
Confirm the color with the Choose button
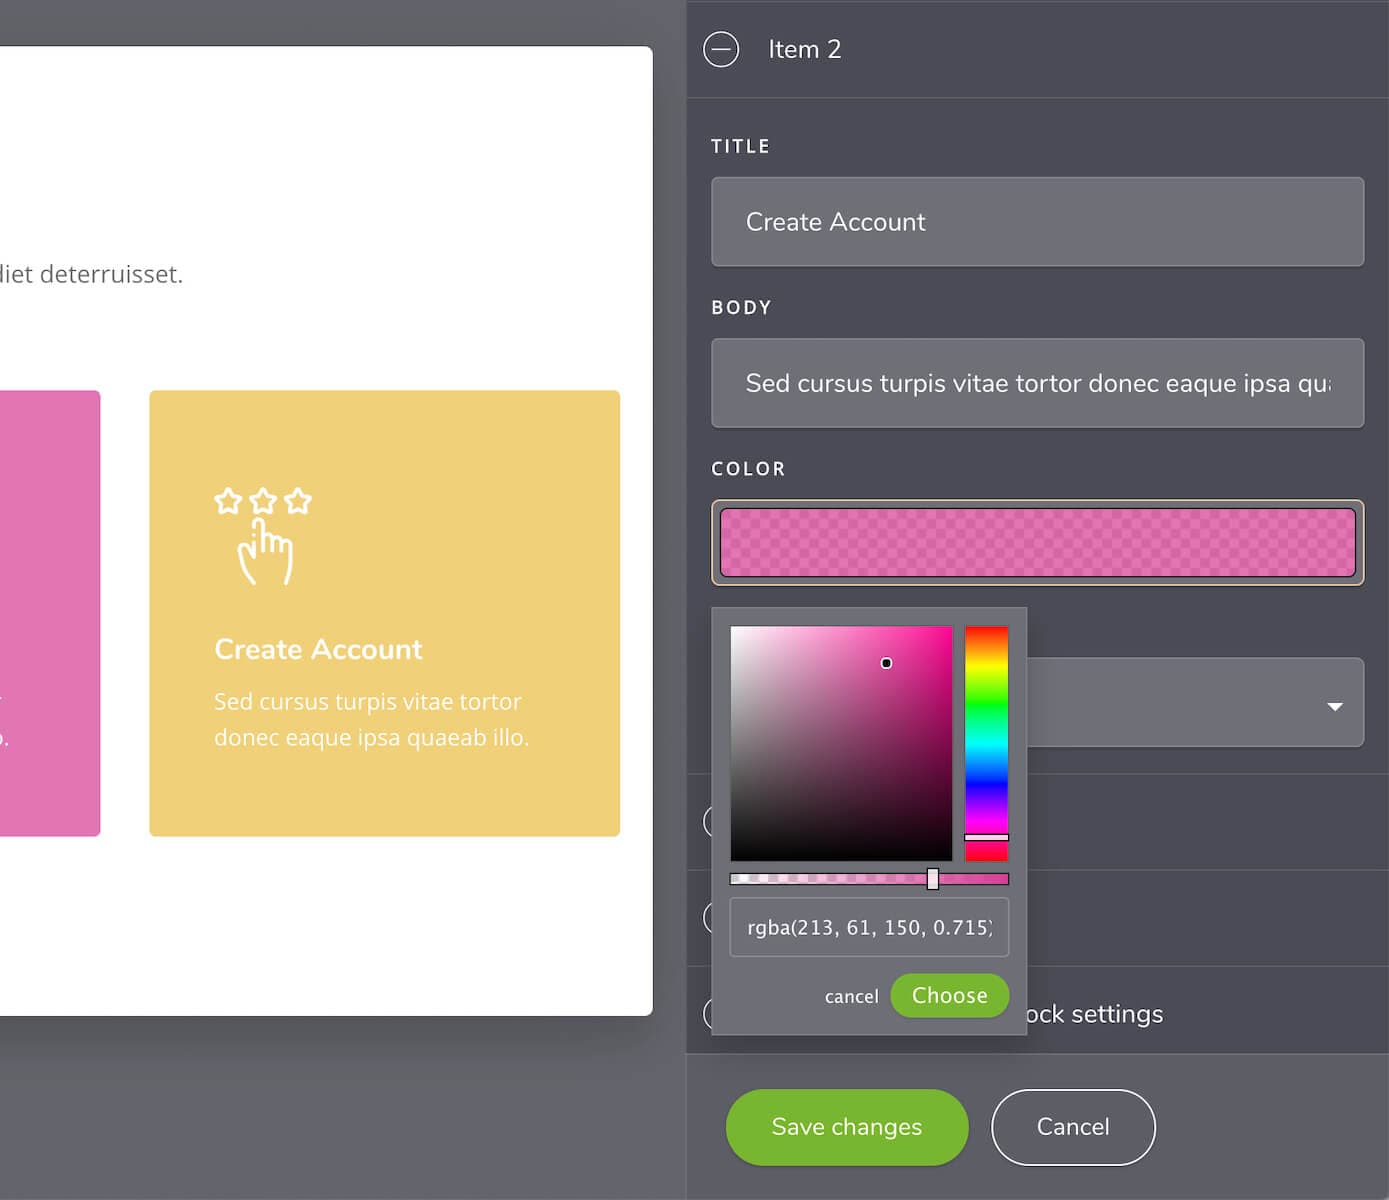point(949,995)
